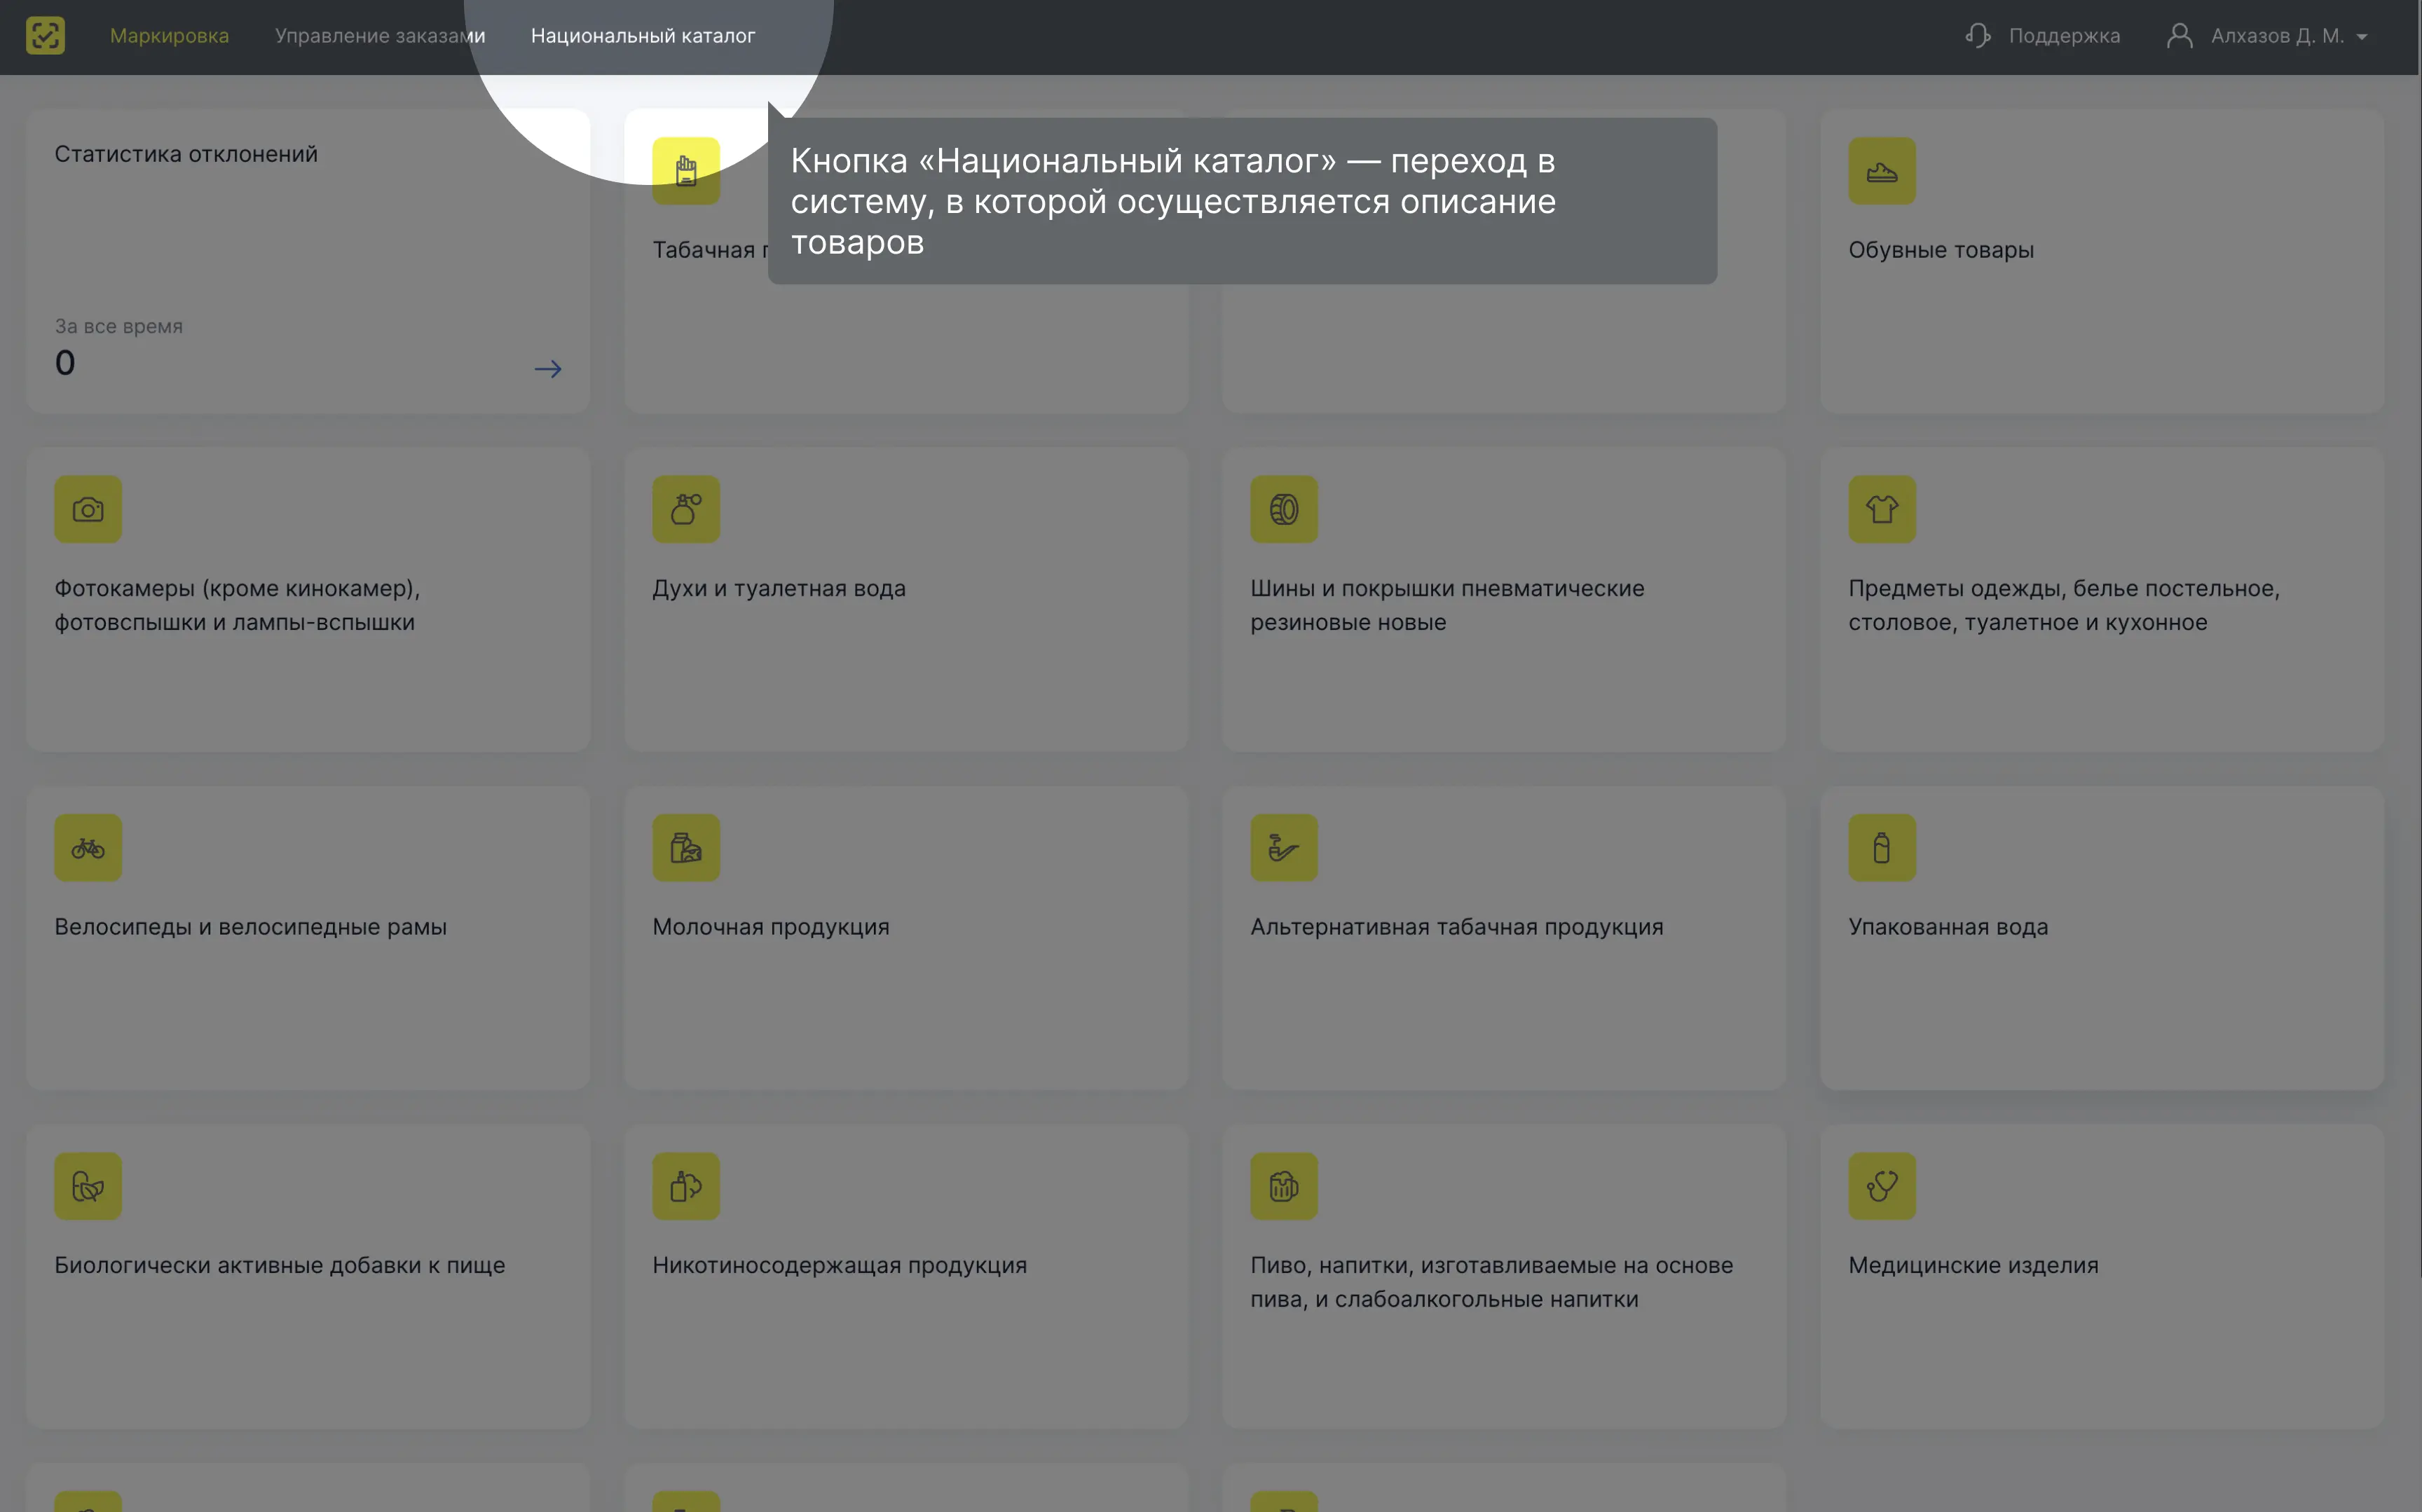Select the footwear shoe icon
The height and width of the screenshot is (1512, 2422).
1882,171
